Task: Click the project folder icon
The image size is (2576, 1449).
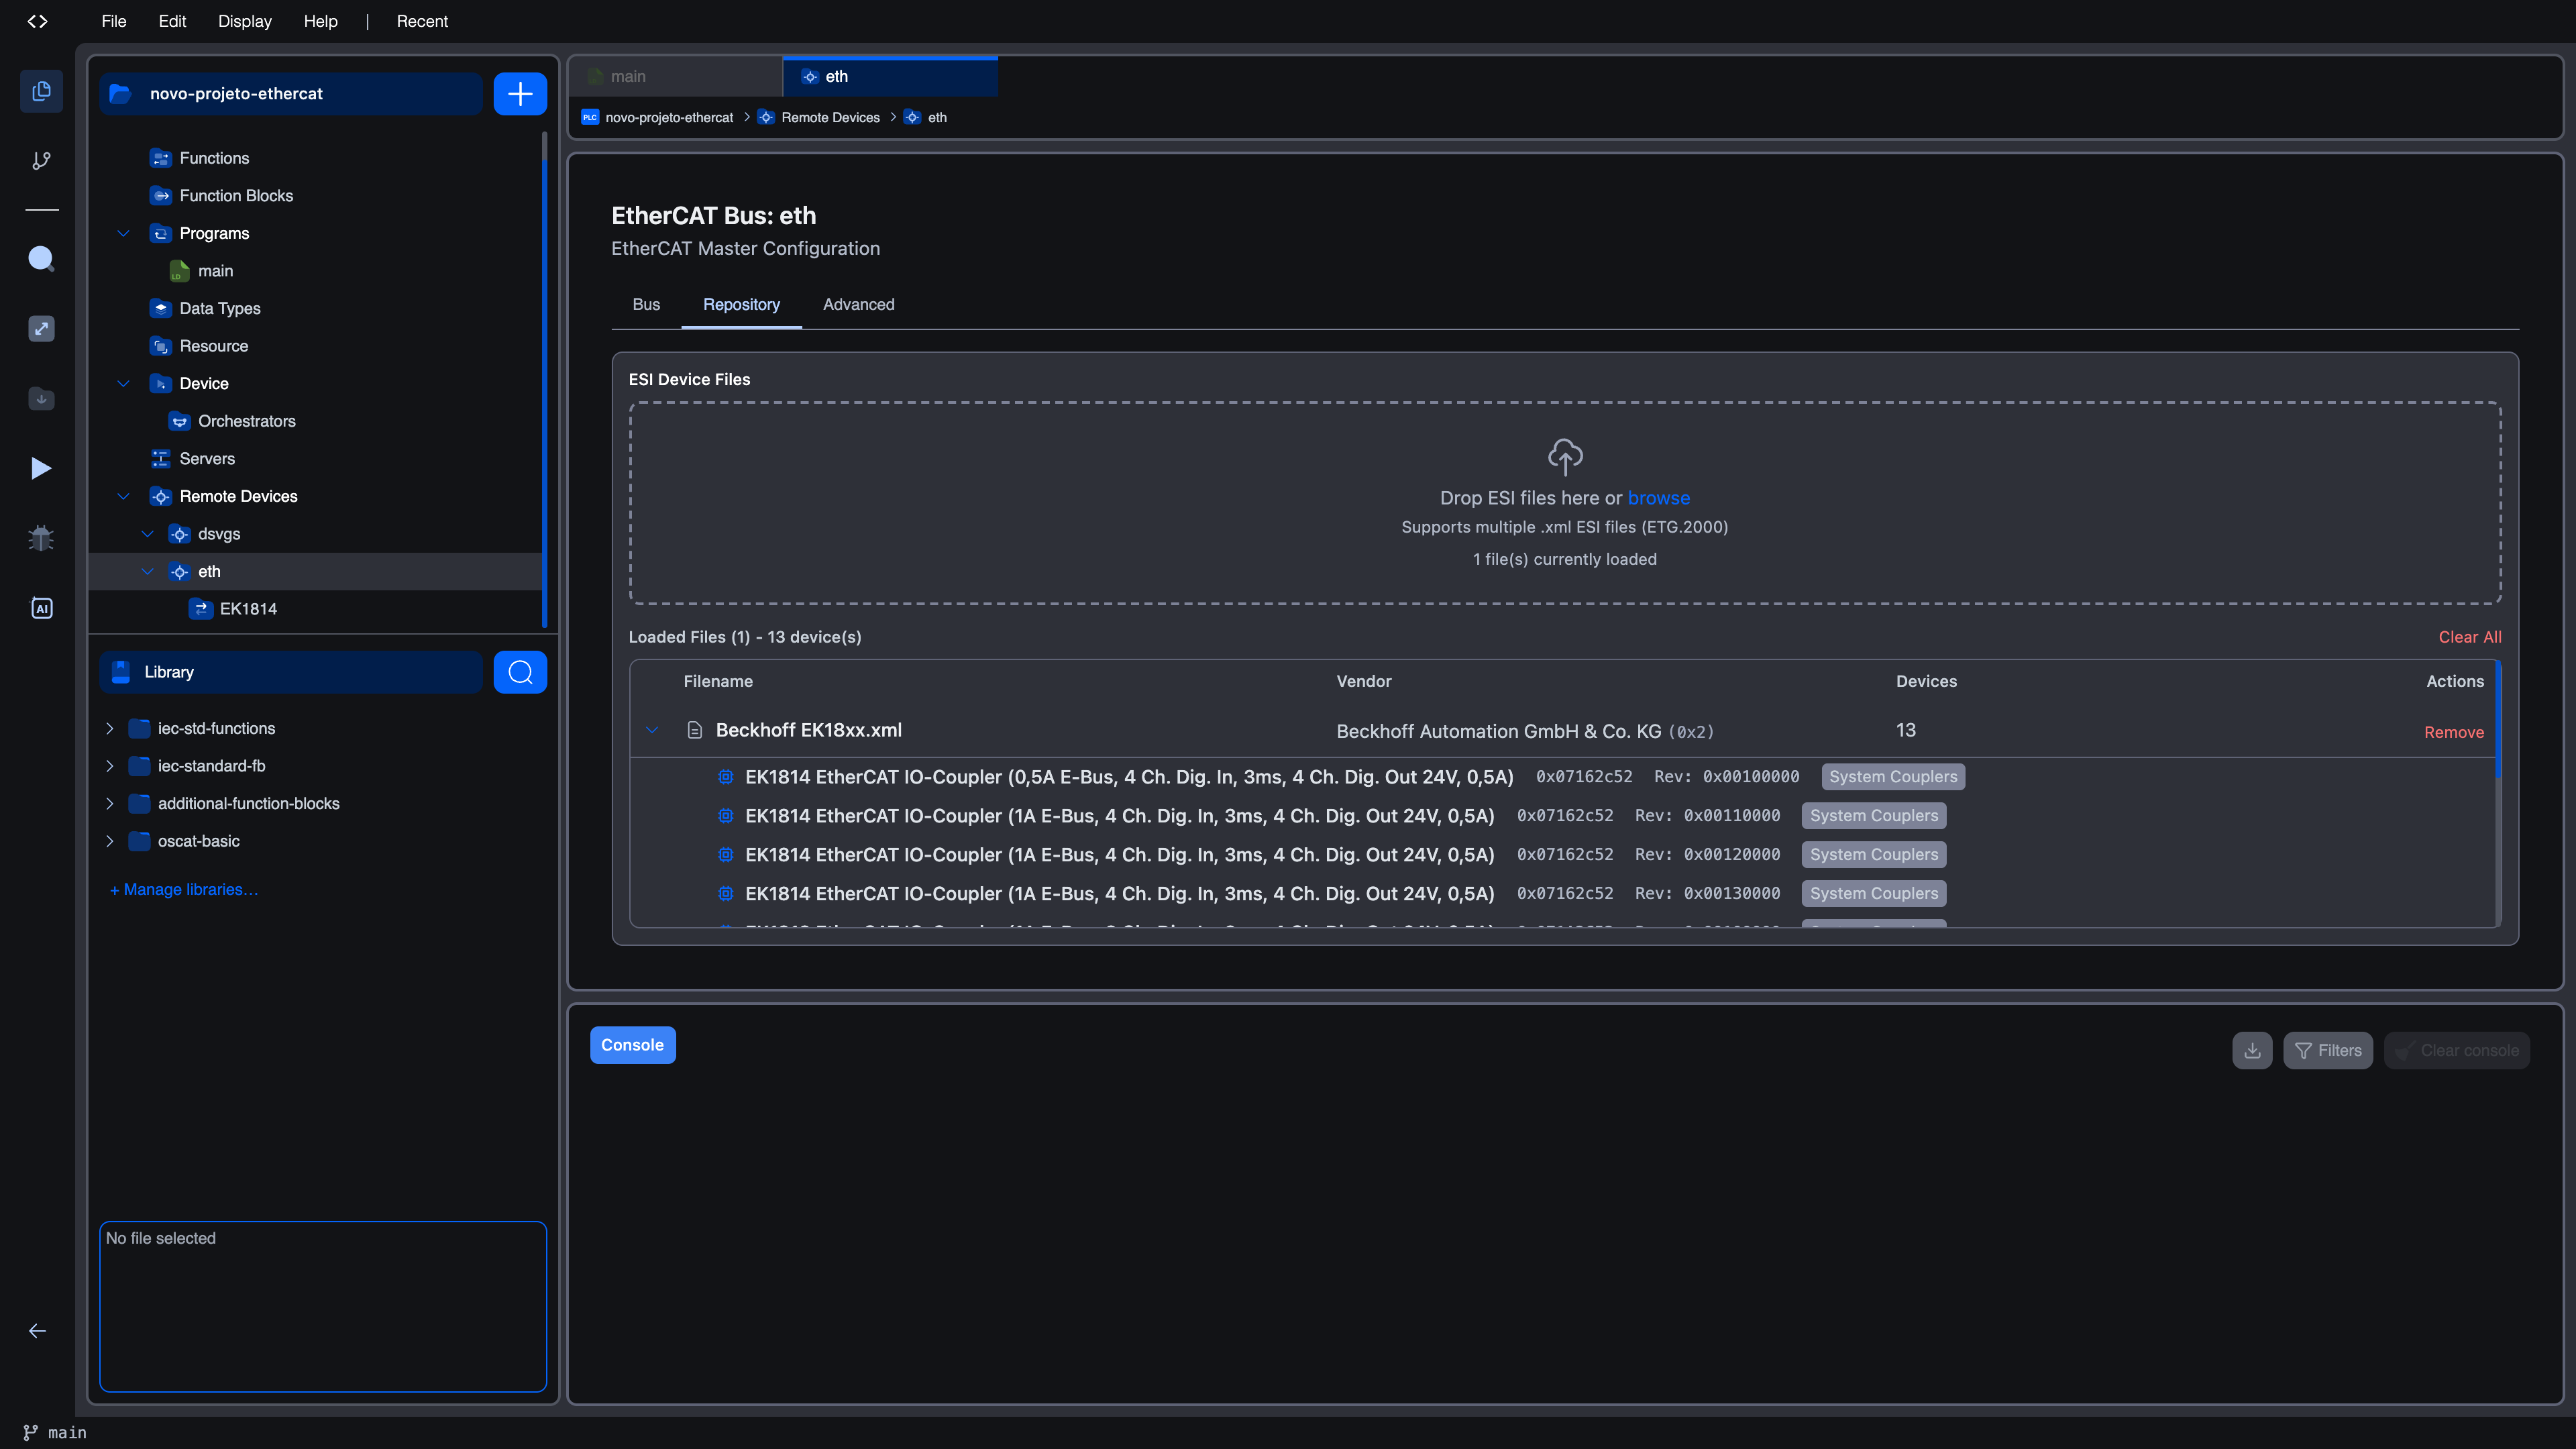Action: pos(120,94)
